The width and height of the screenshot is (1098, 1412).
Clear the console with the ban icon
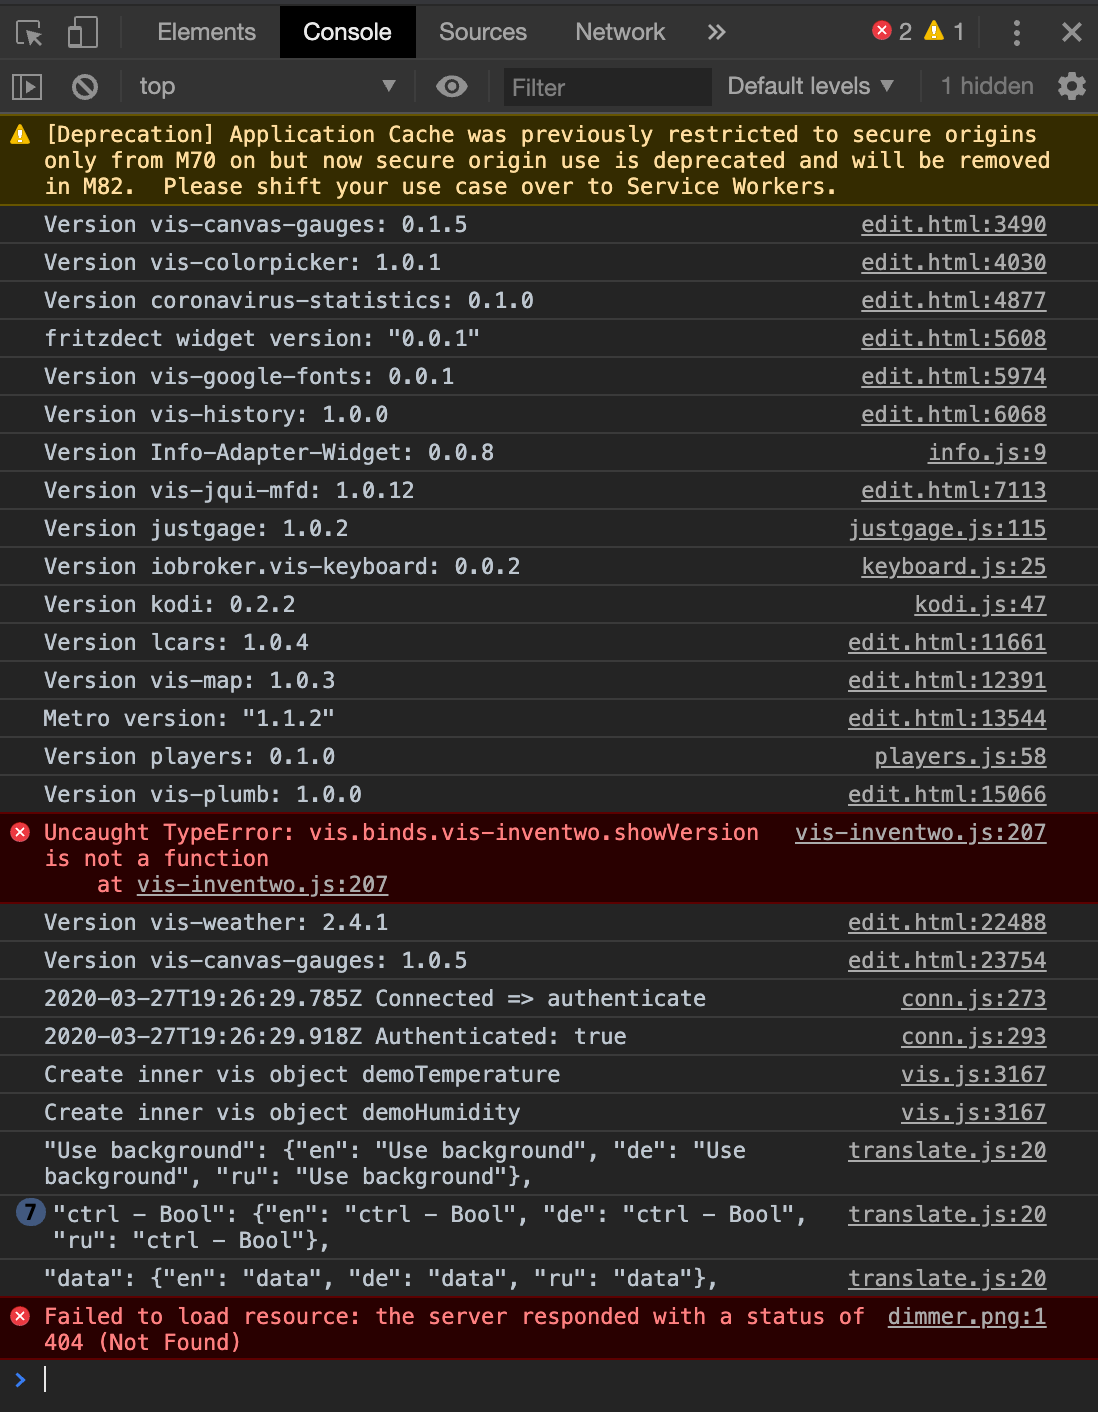[85, 87]
